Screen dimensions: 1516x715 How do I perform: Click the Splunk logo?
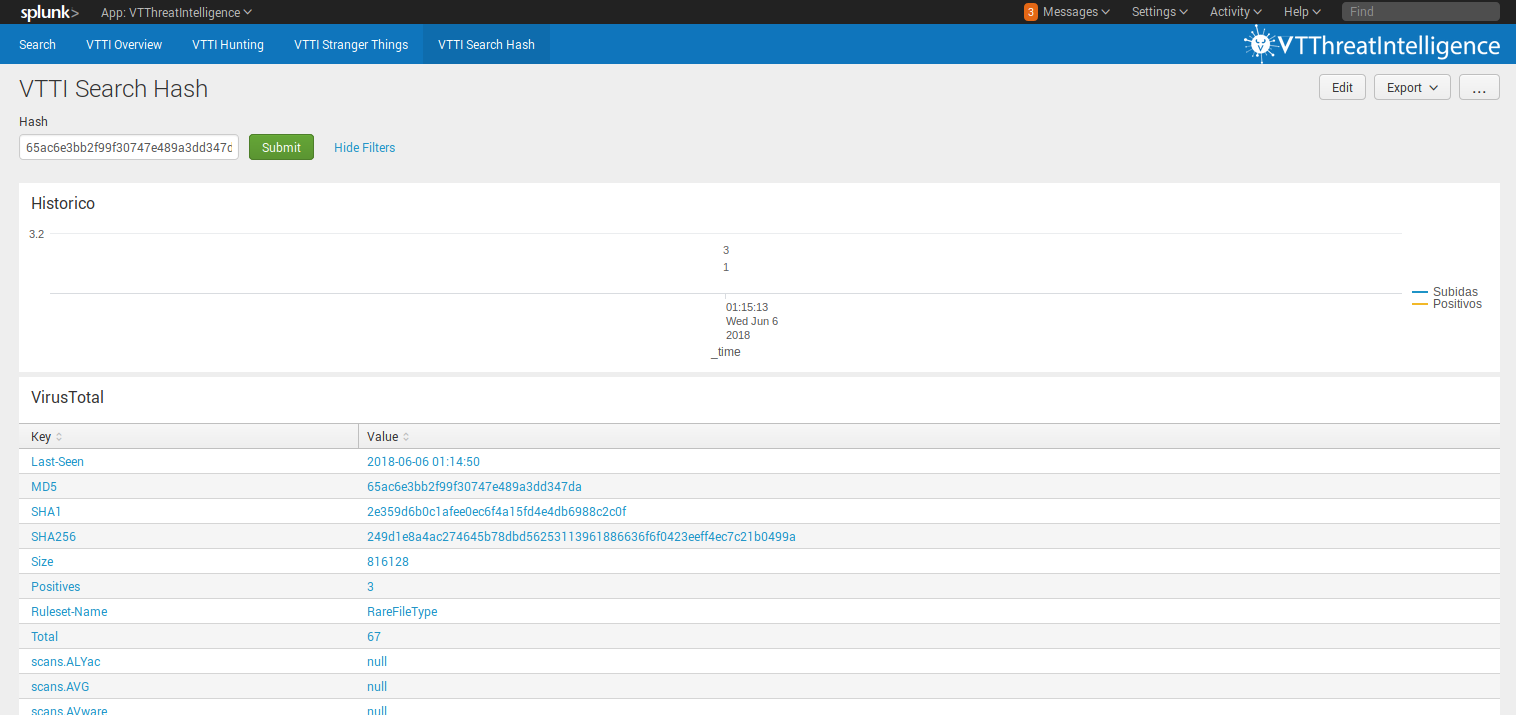click(x=48, y=12)
